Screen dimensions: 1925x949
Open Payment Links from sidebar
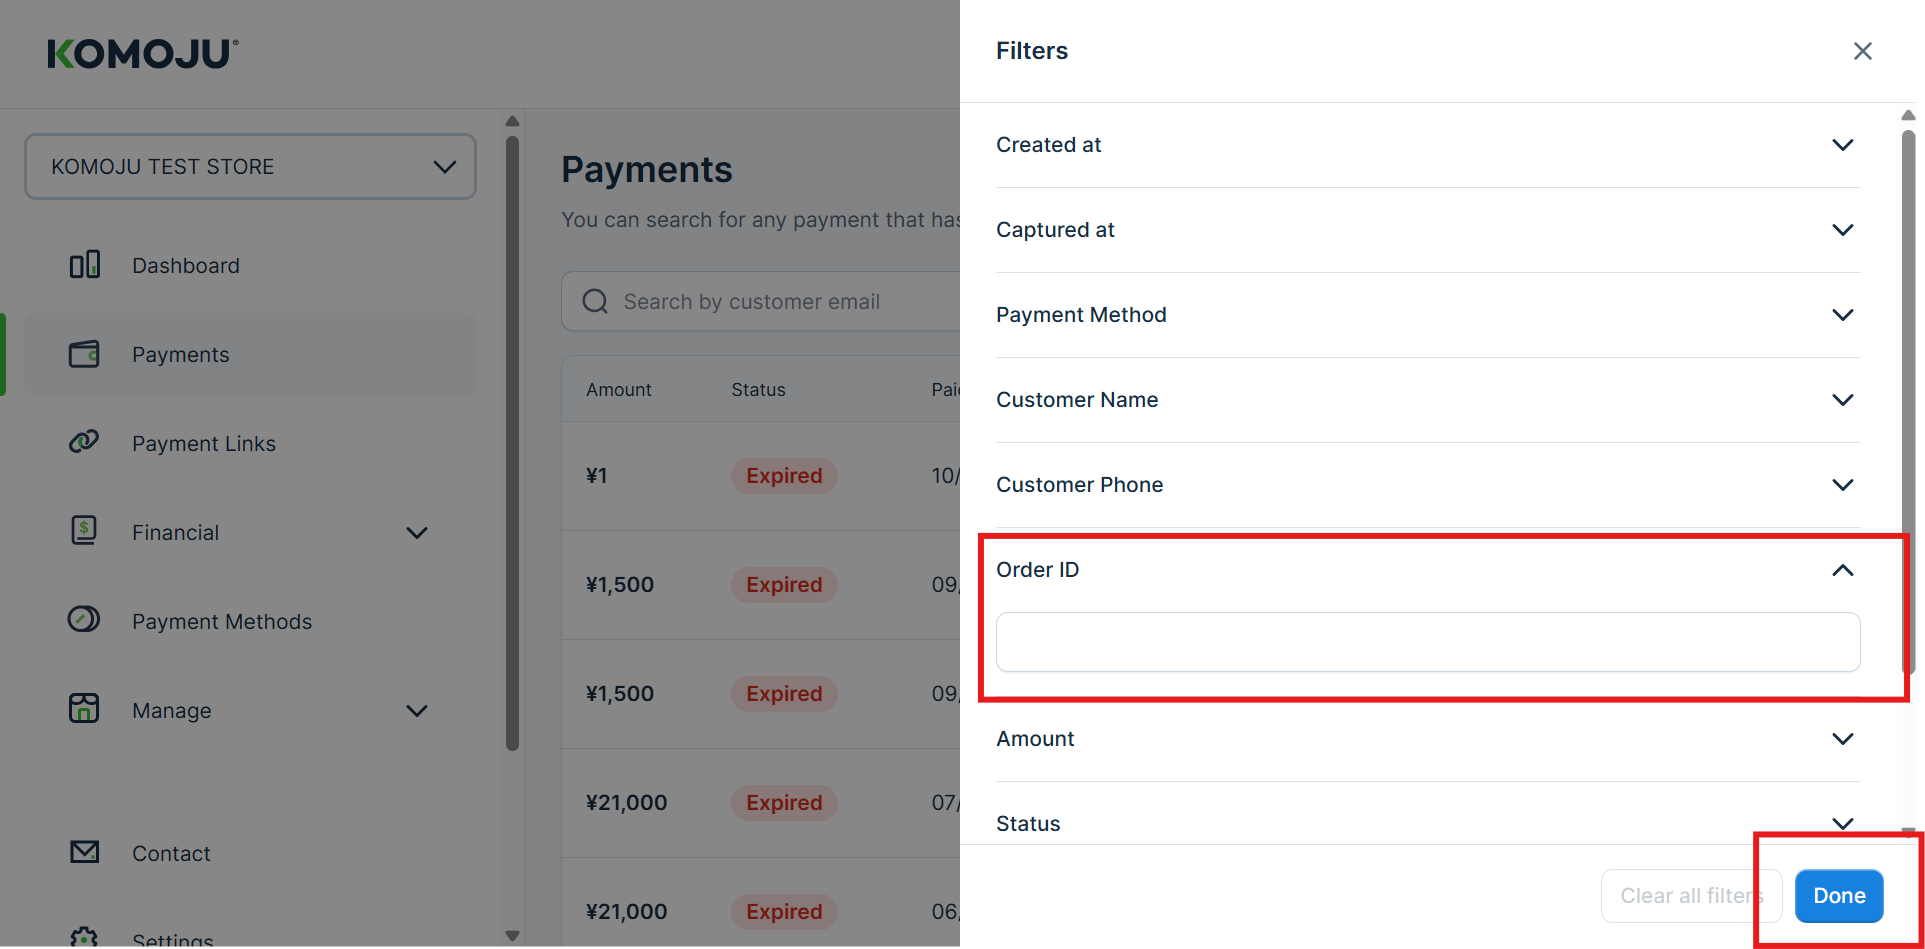(x=204, y=444)
